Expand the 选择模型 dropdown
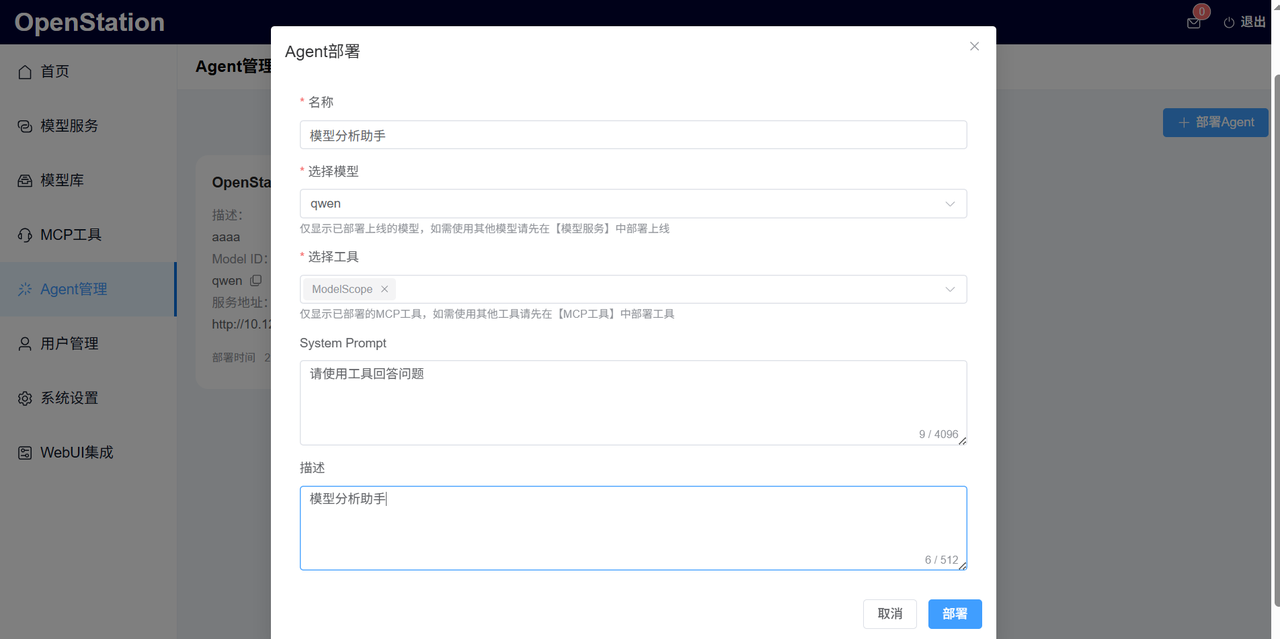This screenshot has height=639, width=1280. pyautogui.click(x=949, y=203)
